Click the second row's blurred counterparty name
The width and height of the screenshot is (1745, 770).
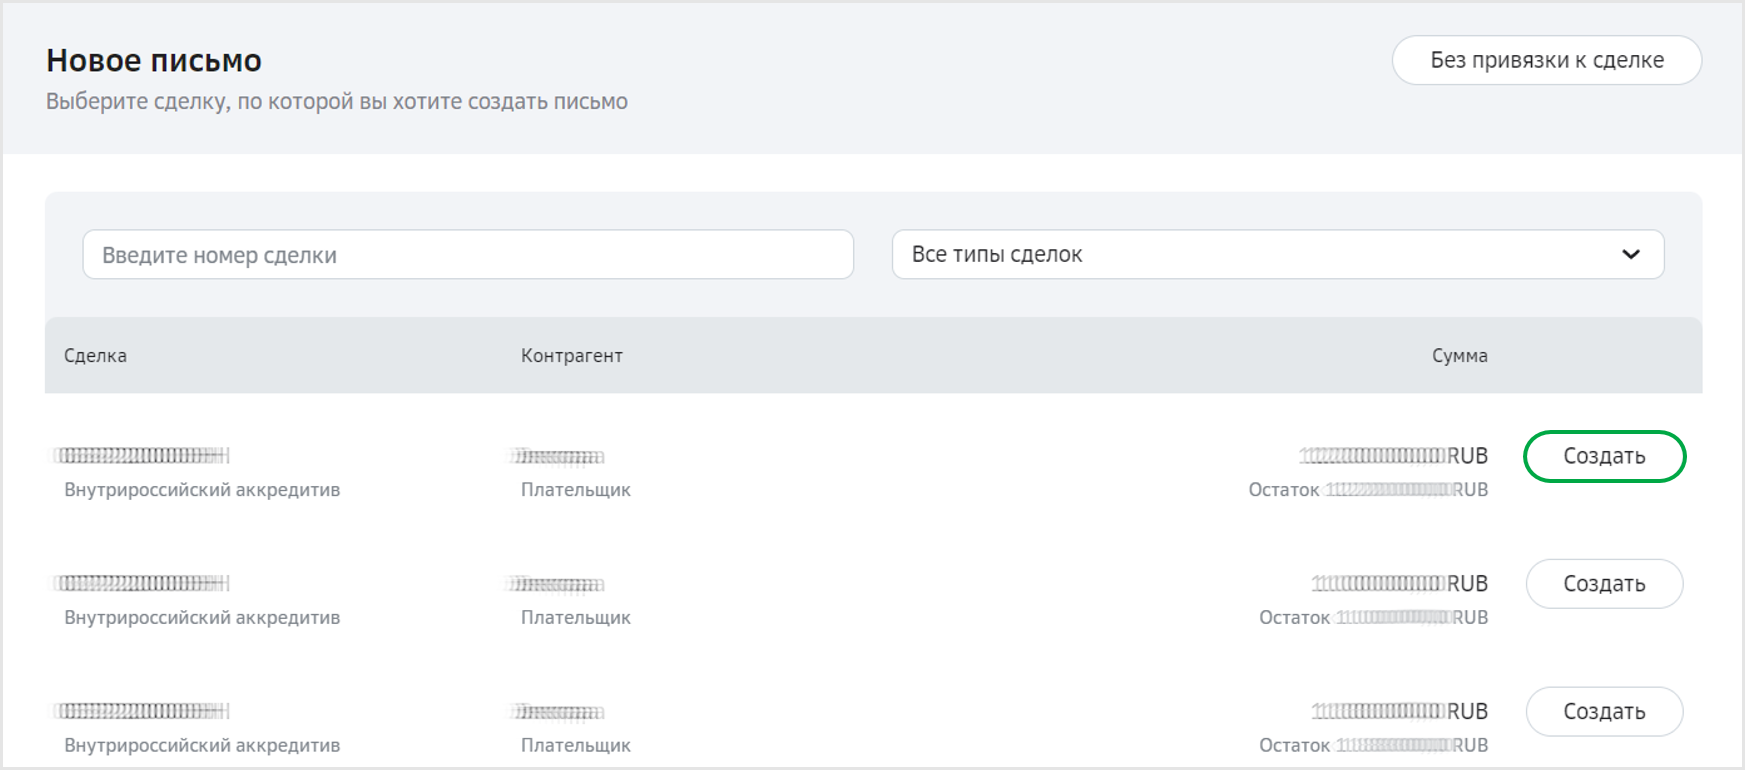coord(558,585)
